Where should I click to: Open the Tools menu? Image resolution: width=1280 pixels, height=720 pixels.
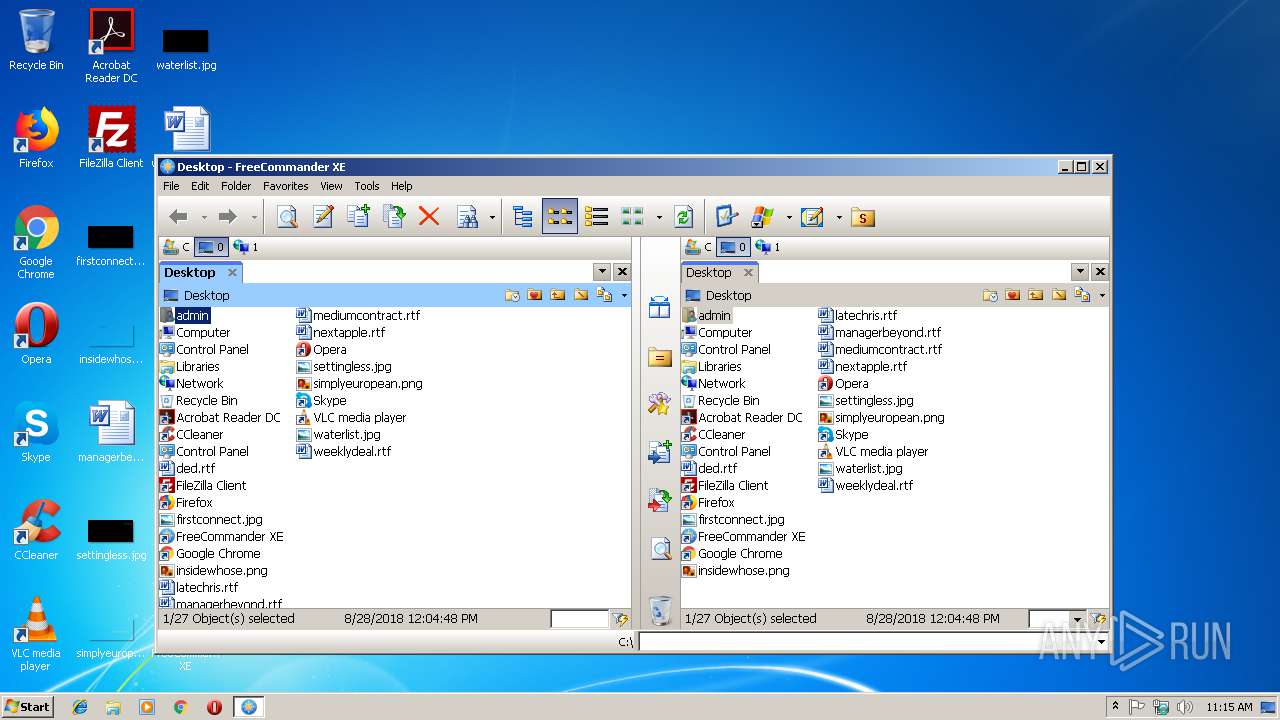point(367,186)
